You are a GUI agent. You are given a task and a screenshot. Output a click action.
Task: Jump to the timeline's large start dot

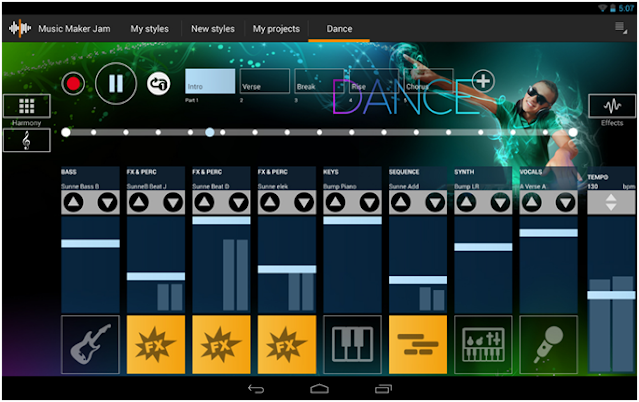click(66, 132)
